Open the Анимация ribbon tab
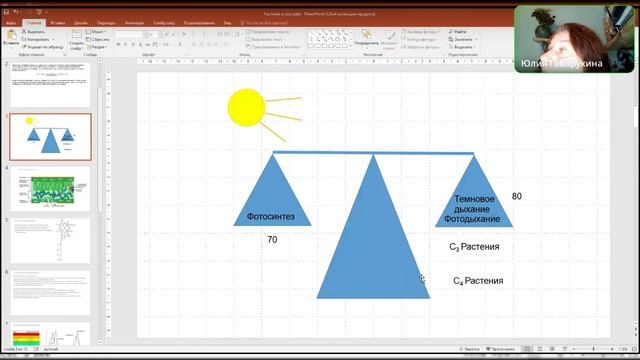The image size is (640, 360). point(134,23)
